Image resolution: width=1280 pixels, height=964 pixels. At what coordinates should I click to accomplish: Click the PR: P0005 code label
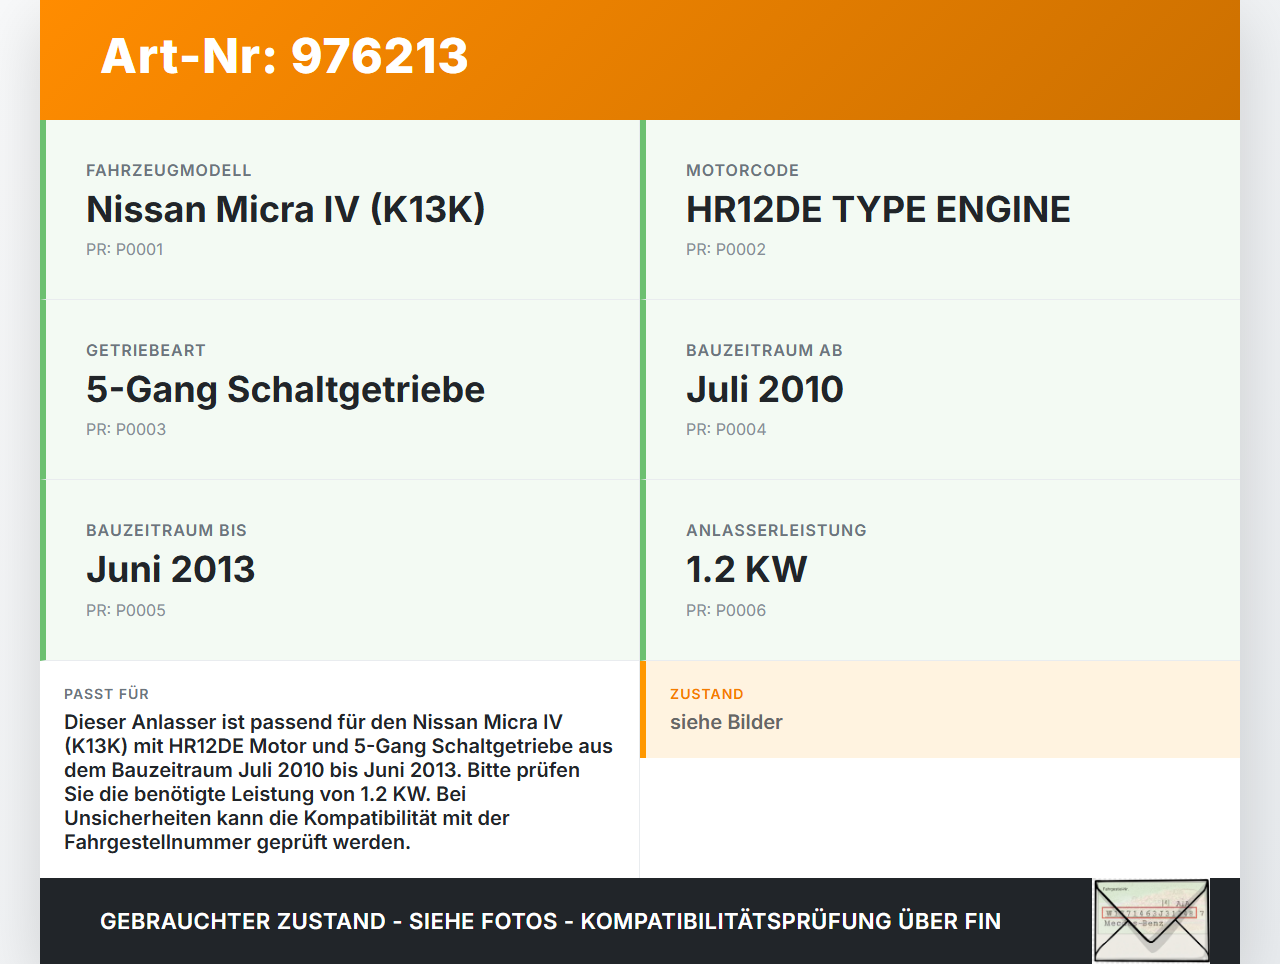pos(126,609)
